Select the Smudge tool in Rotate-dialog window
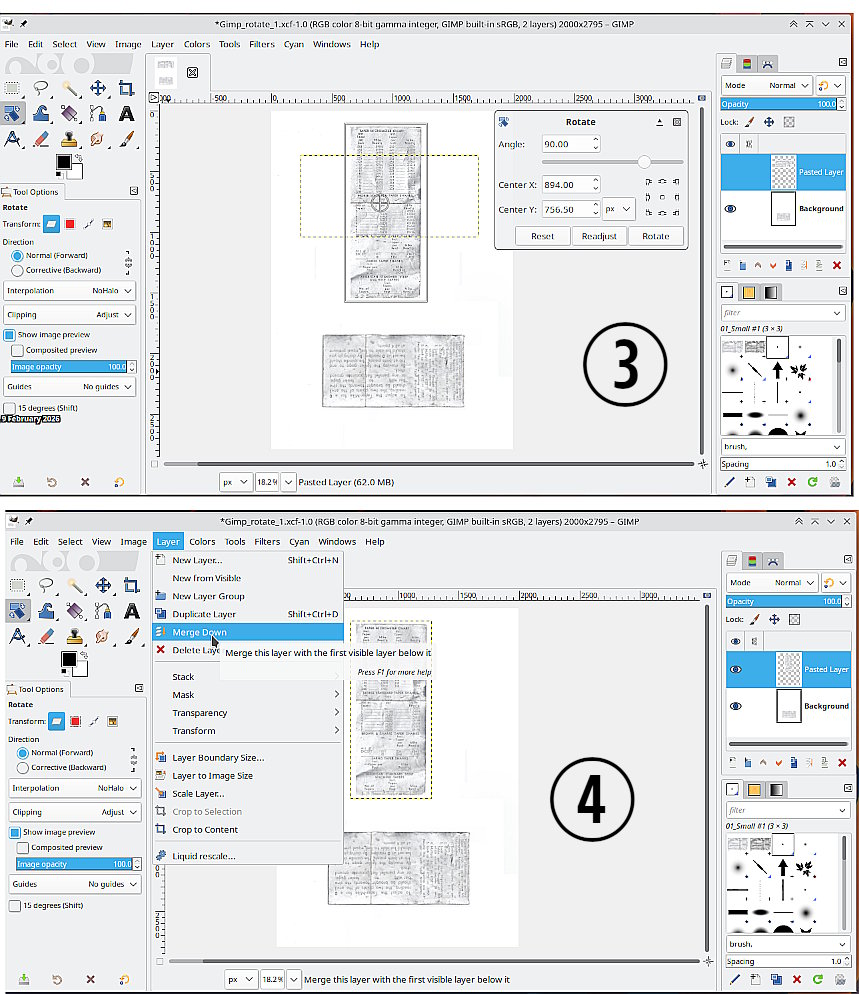Screen dimensions: 859x994 pos(98,139)
